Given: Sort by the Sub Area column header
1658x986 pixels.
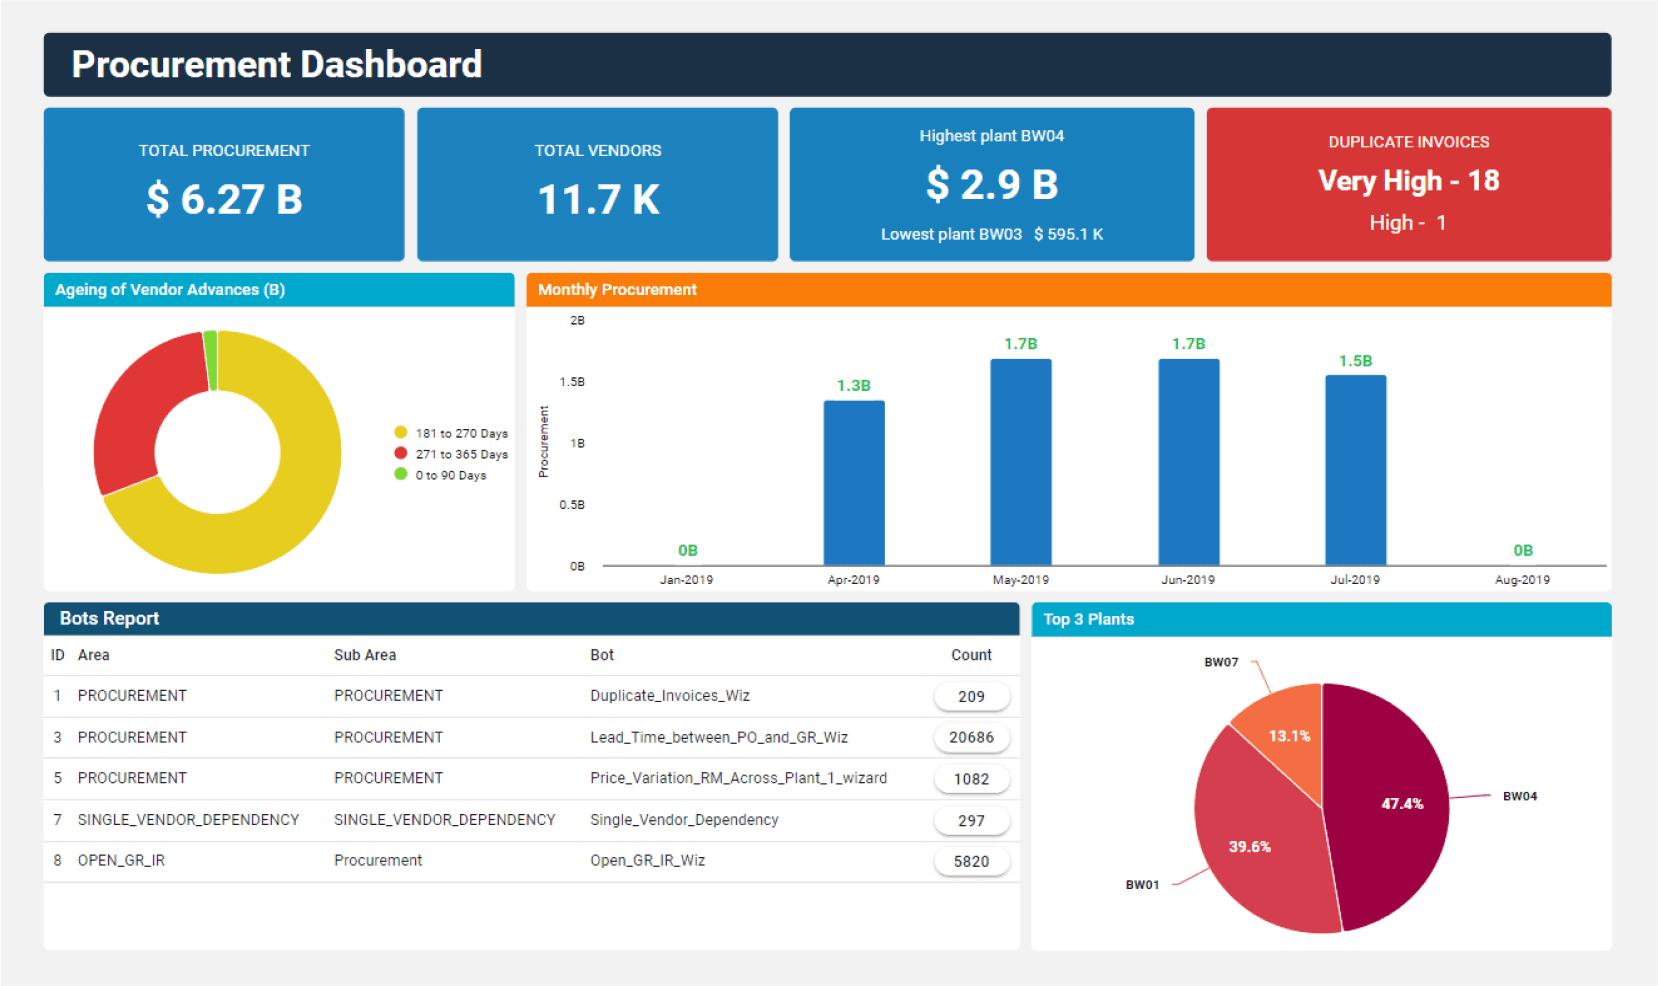Looking at the screenshot, I should tap(365, 655).
